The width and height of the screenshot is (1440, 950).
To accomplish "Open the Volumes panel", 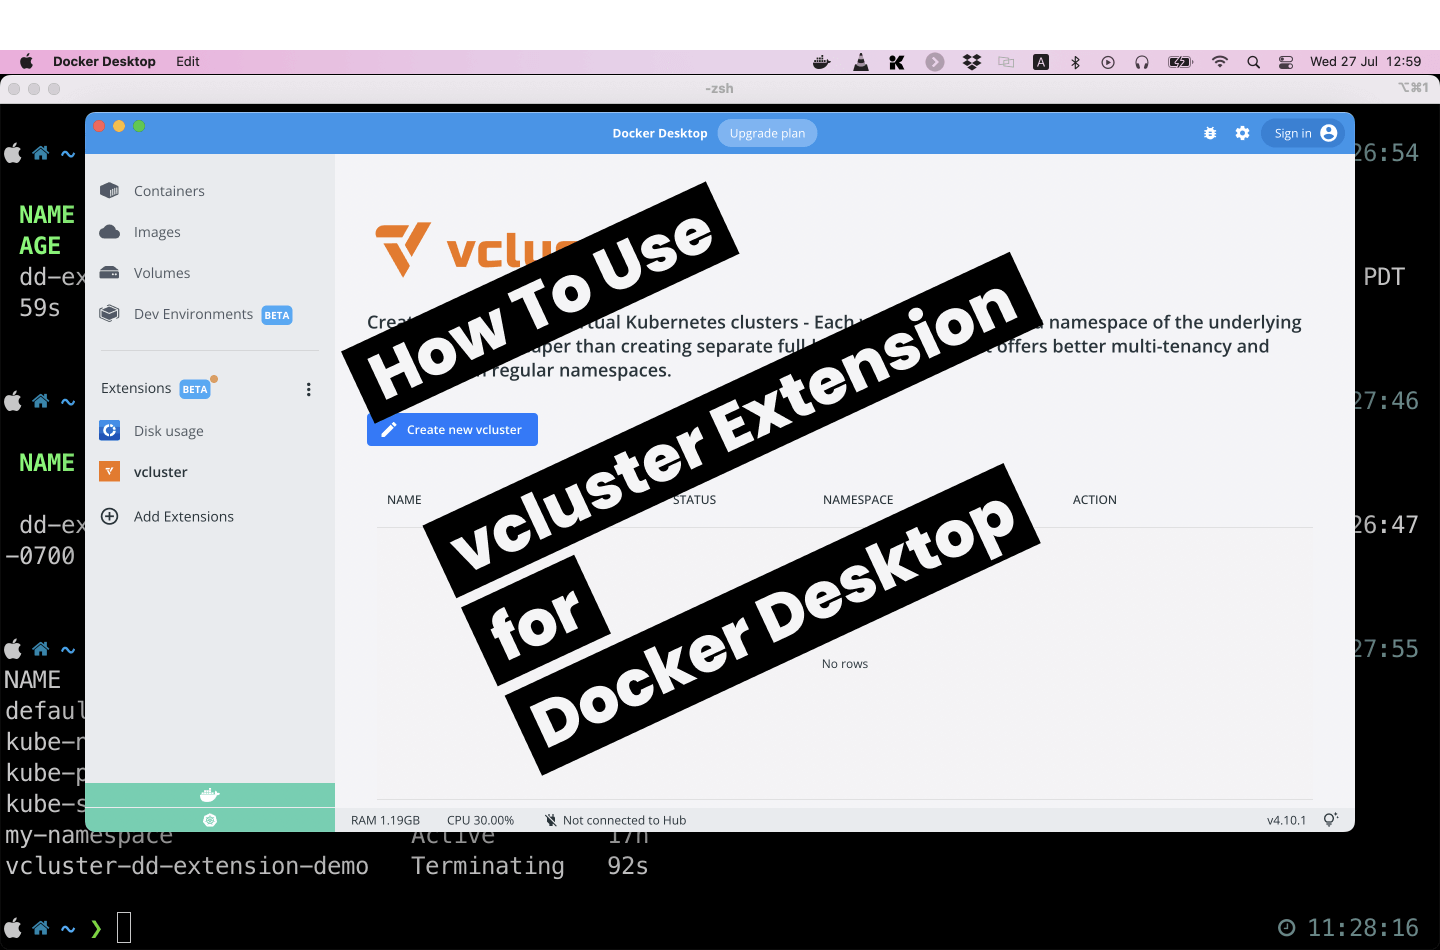I will click(x=161, y=272).
